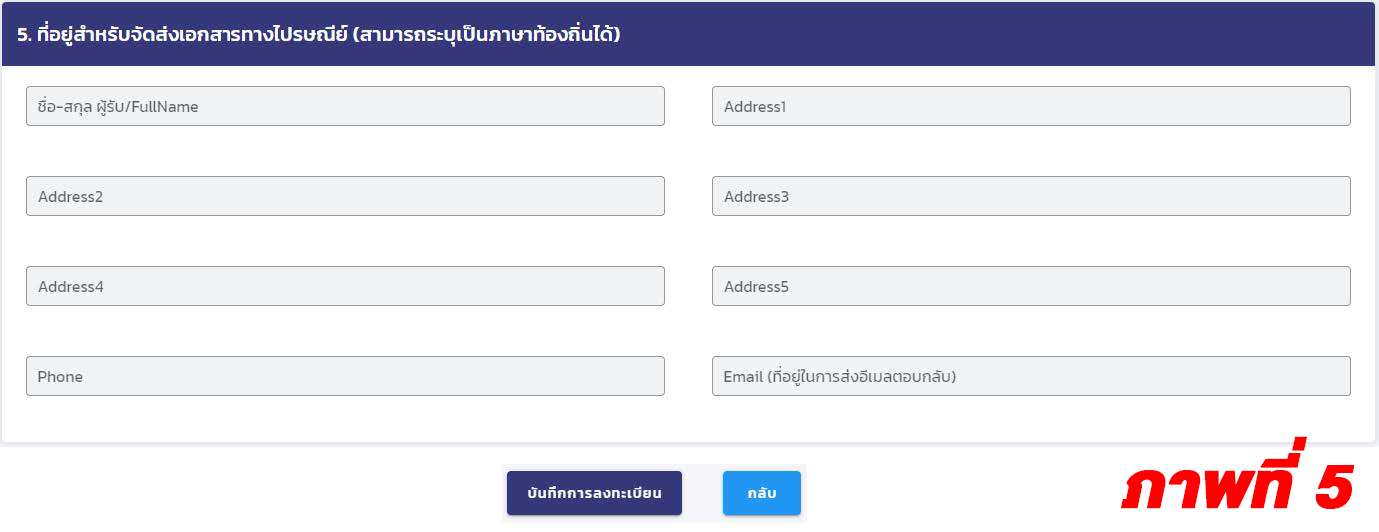This screenshot has width=1379, height=532.
Task: Activate the Address4 text field
Action: click(345, 286)
